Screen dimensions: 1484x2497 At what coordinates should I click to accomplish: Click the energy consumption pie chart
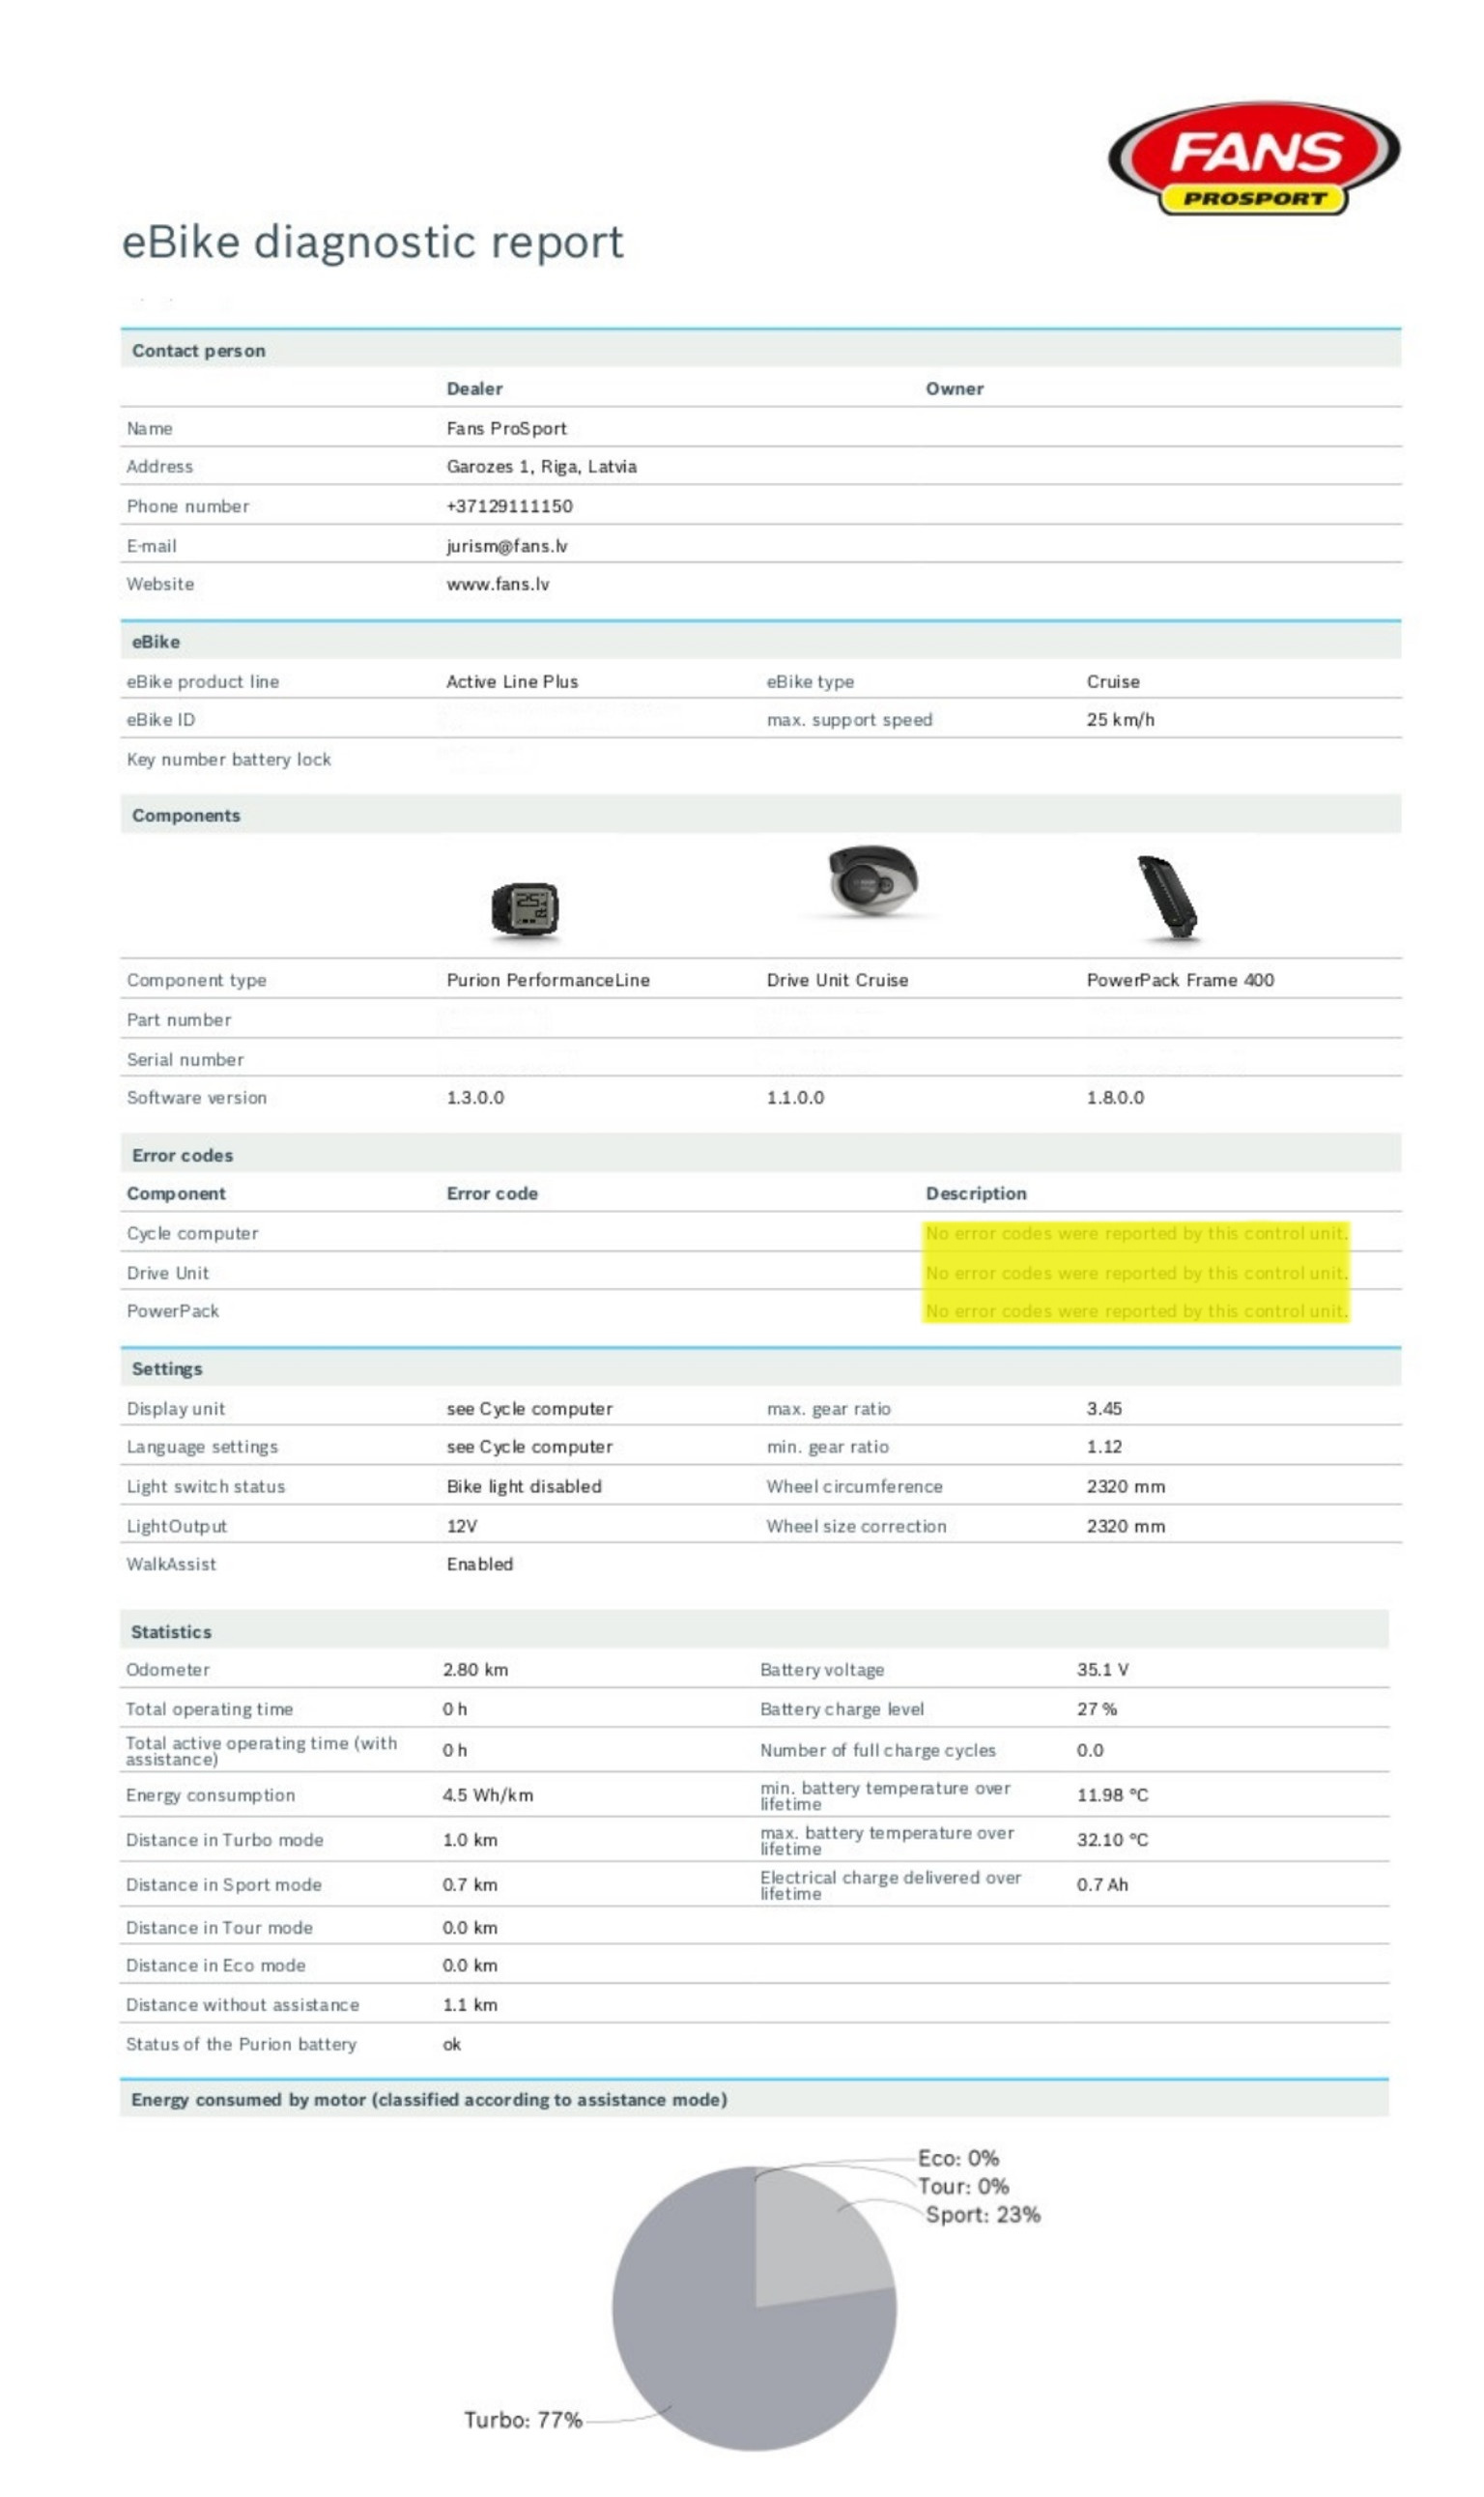click(x=754, y=2308)
